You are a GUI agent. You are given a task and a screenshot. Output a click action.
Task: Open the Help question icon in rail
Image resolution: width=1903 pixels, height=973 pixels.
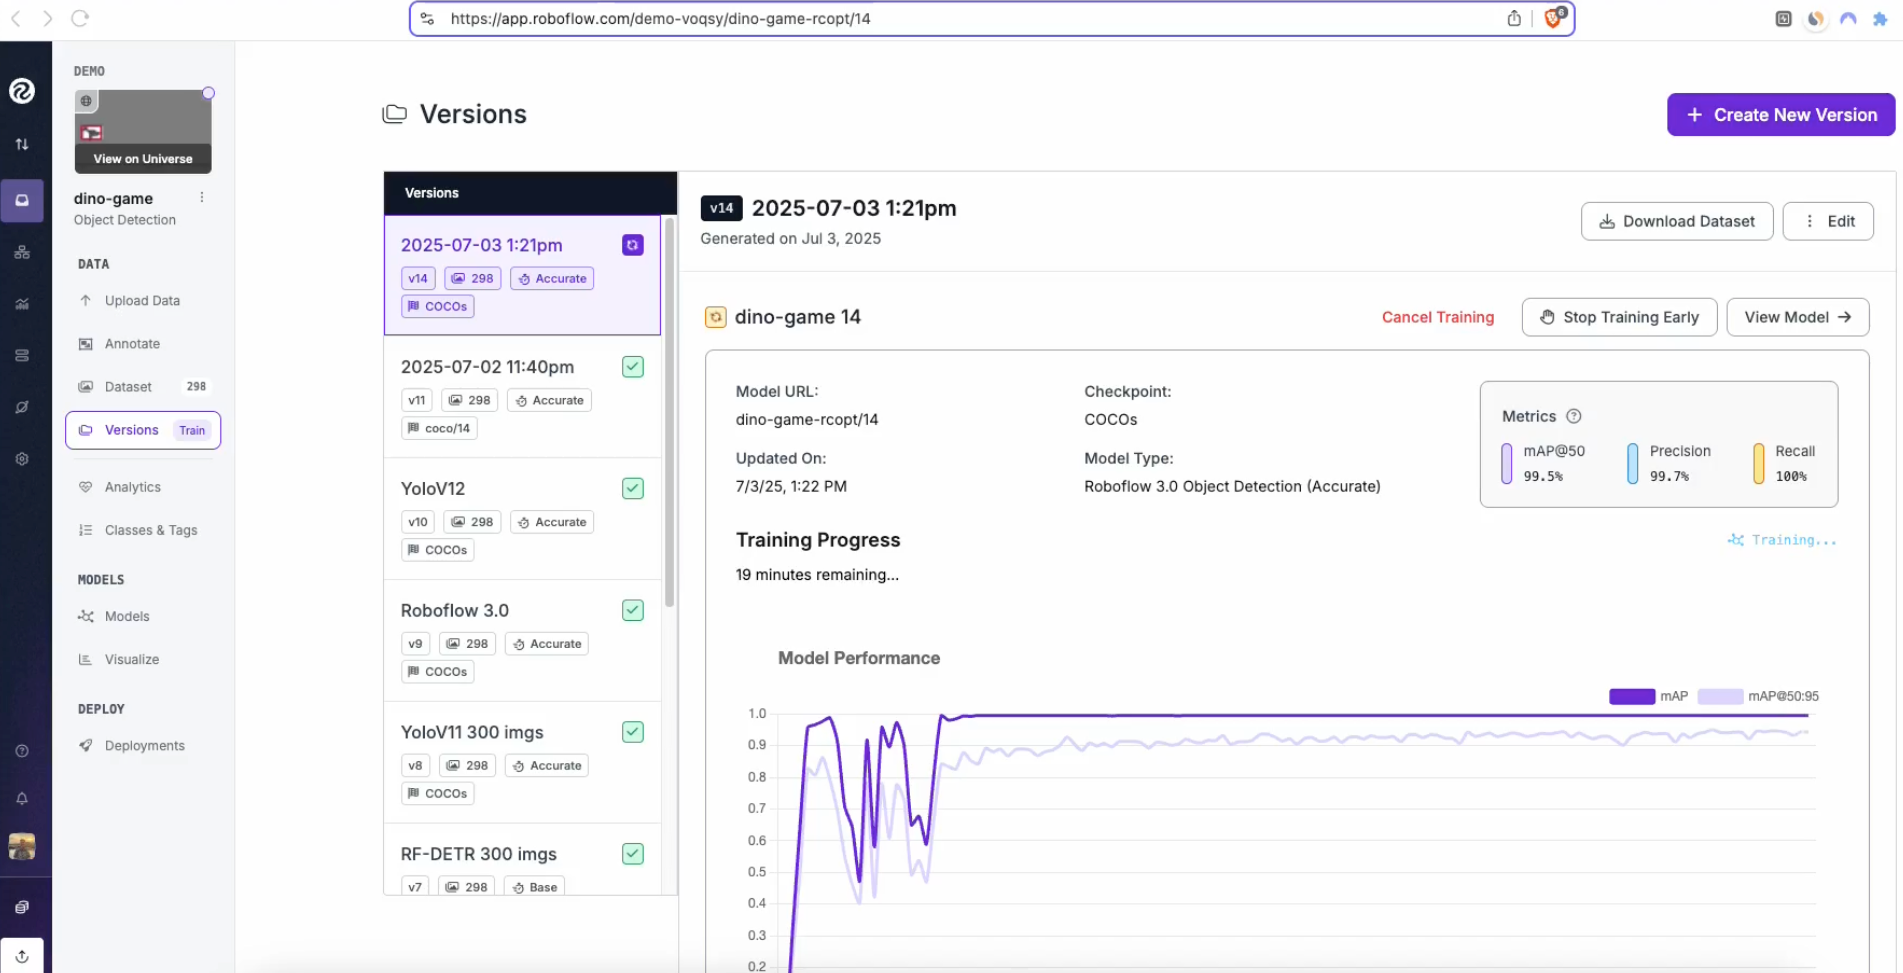click(22, 751)
